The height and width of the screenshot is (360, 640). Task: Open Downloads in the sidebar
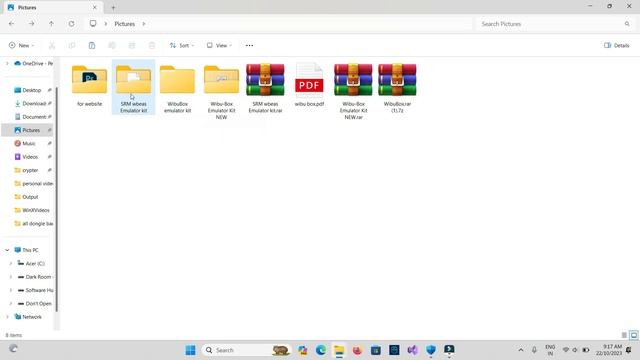(32, 103)
